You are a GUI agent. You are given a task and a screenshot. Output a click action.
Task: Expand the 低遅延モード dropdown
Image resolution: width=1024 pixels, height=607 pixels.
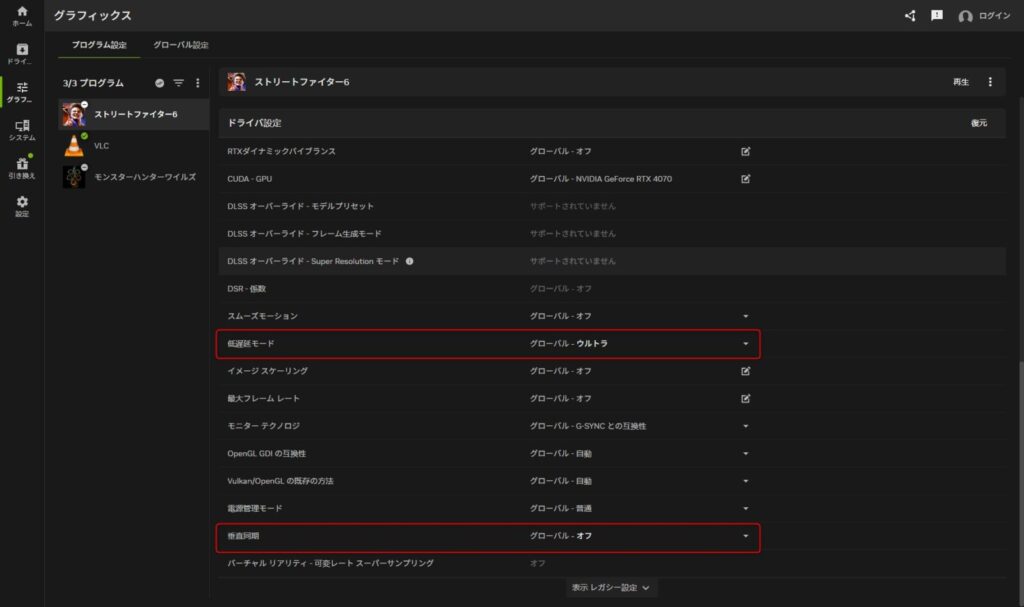tap(745, 344)
